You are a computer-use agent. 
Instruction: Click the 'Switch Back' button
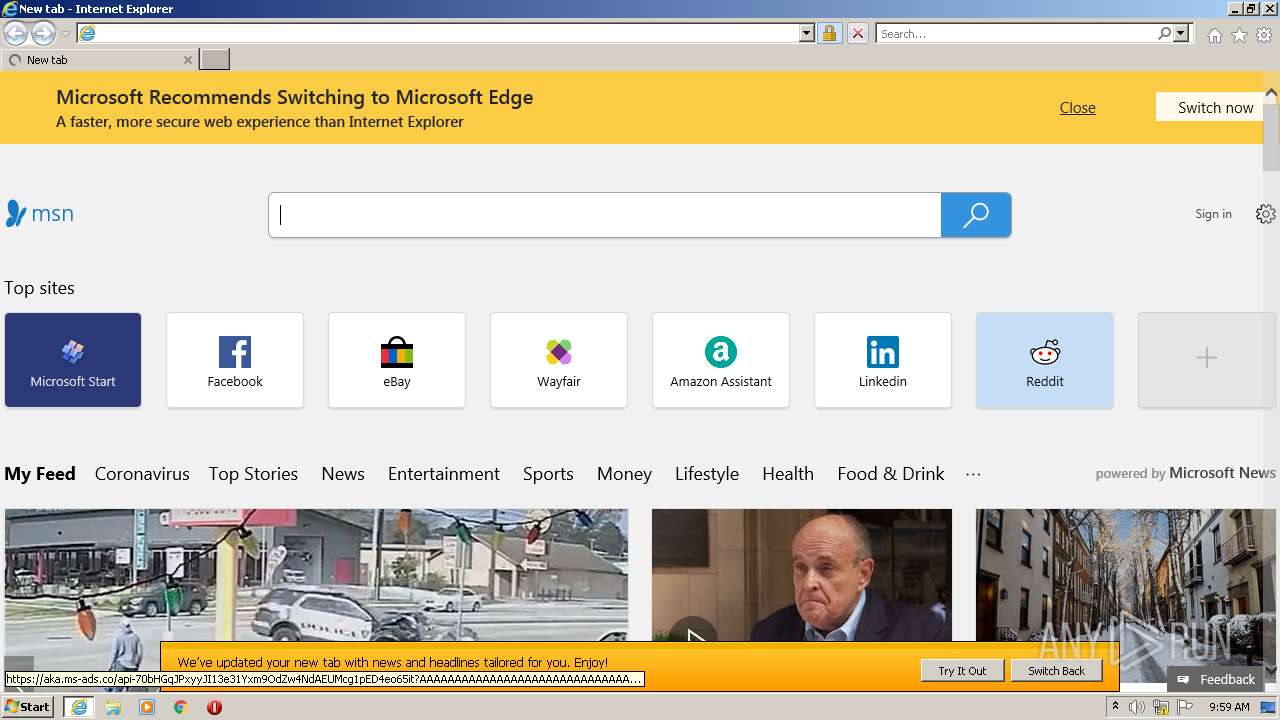[1056, 671]
